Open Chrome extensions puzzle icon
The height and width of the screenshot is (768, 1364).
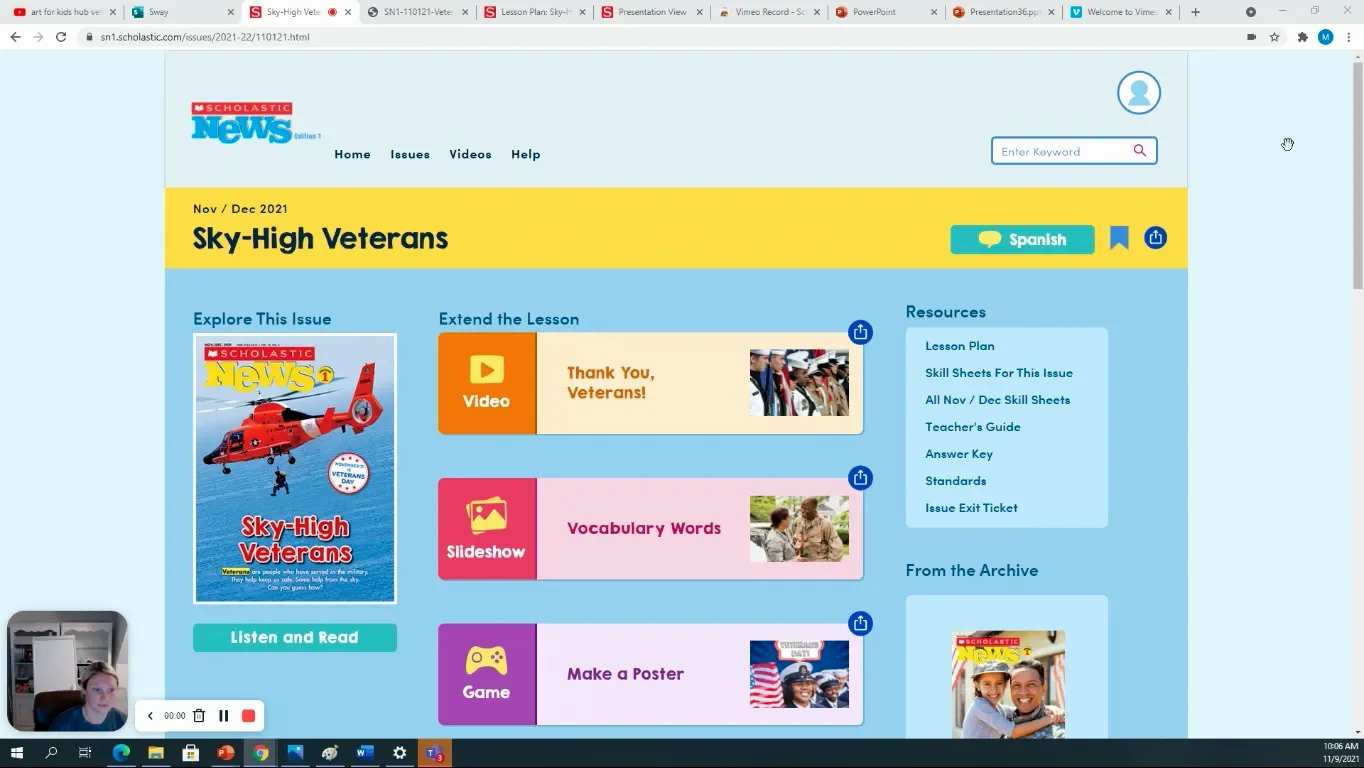coord(1302,37)
